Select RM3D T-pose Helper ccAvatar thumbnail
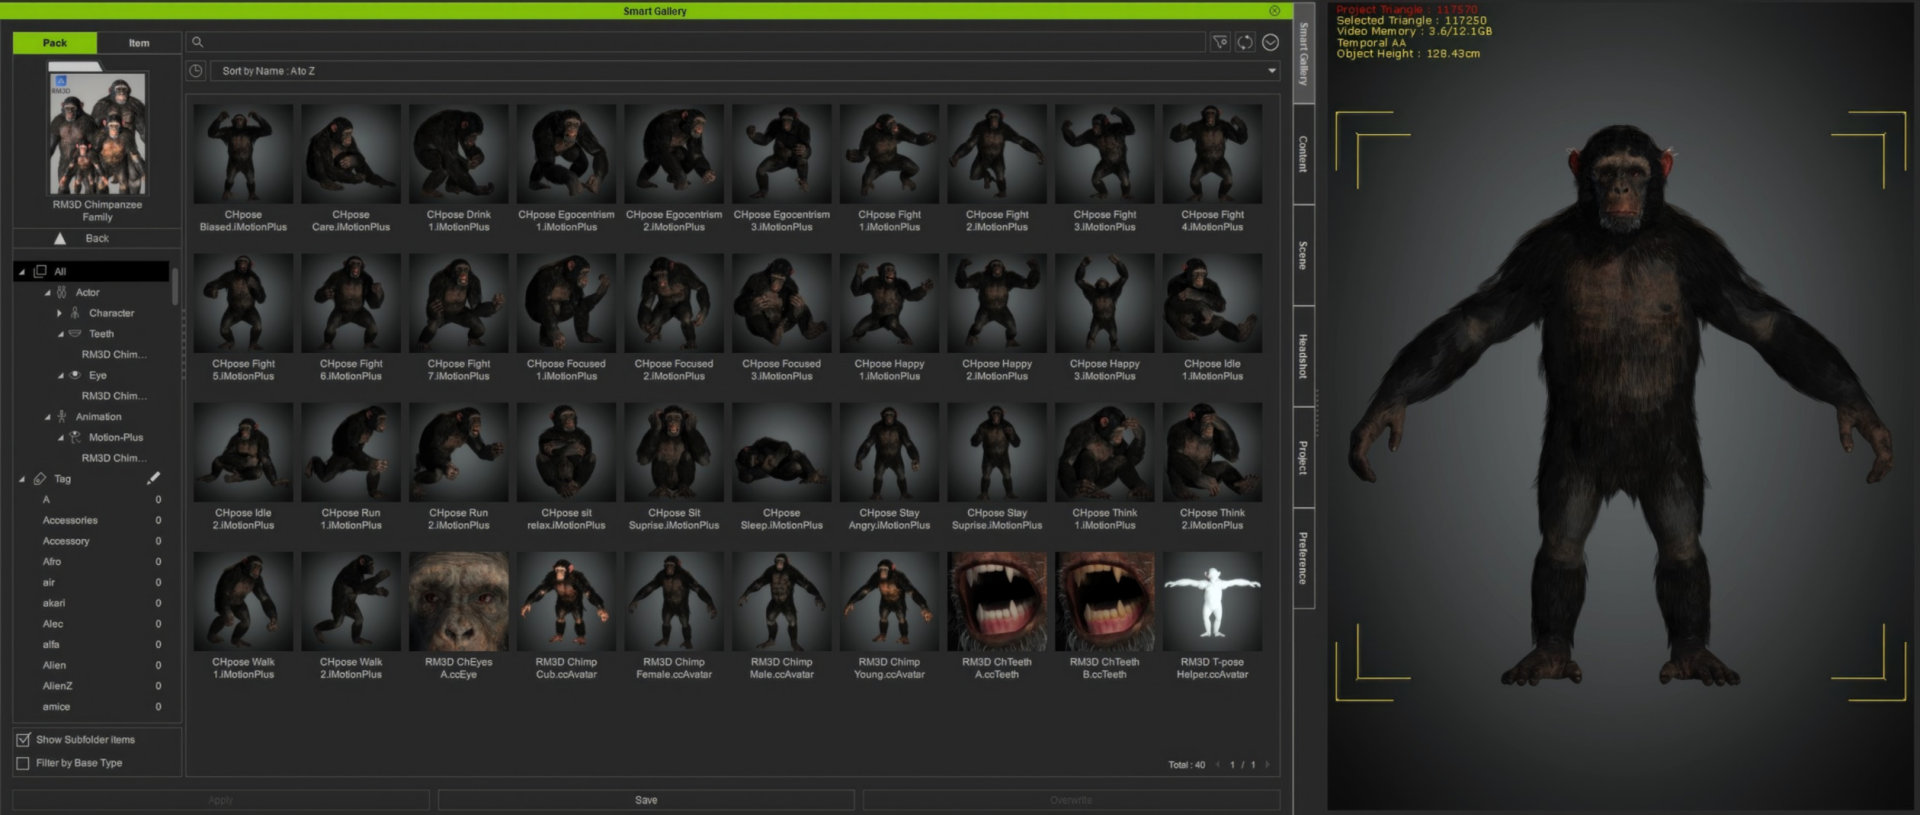 [x=1212, y=601]
